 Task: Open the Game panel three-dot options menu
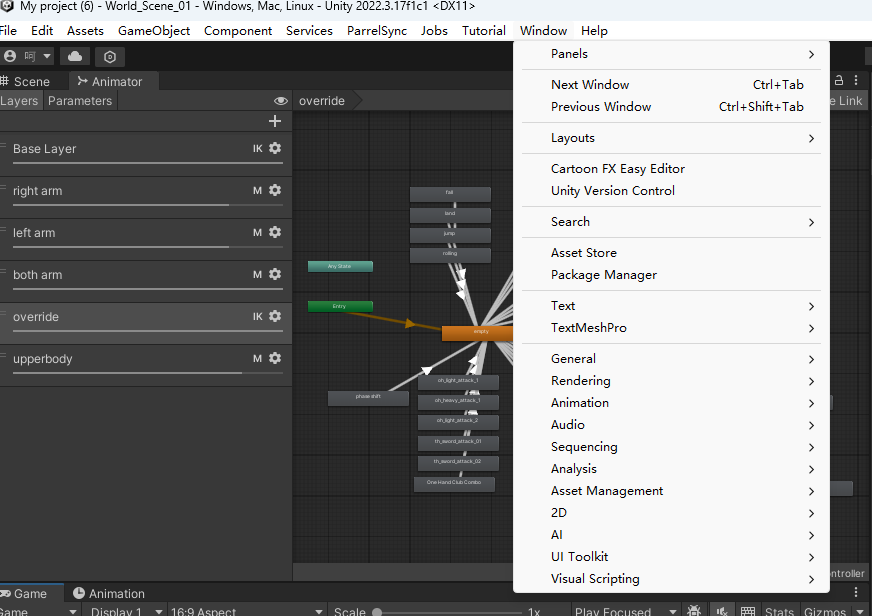856,592
